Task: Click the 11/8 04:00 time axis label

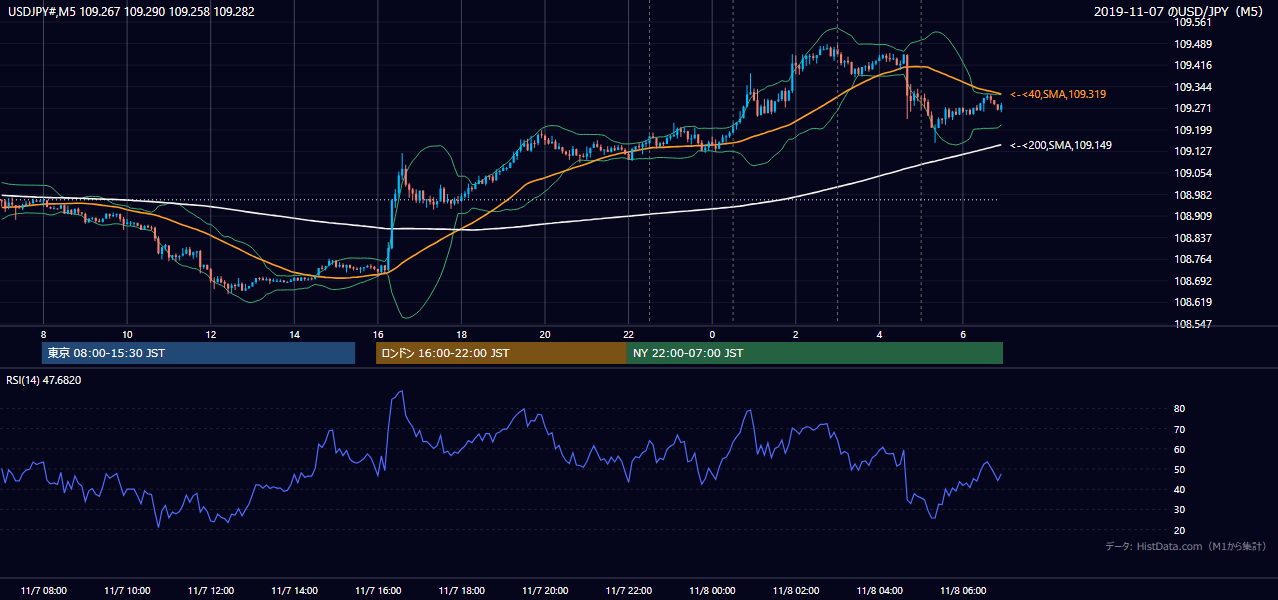Action: pos(879,591)
